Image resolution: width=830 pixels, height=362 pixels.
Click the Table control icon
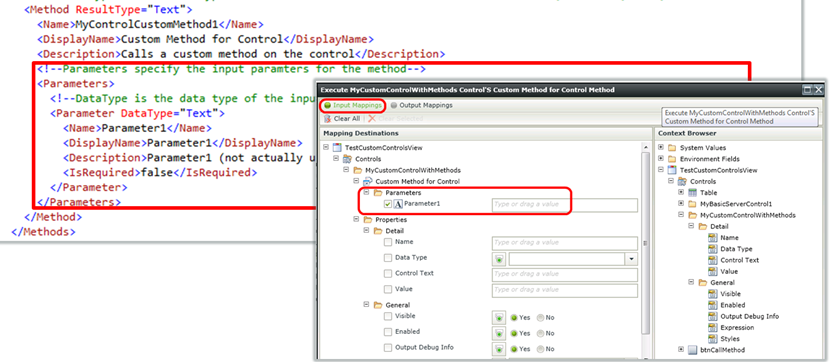click(x=692, y=192)
